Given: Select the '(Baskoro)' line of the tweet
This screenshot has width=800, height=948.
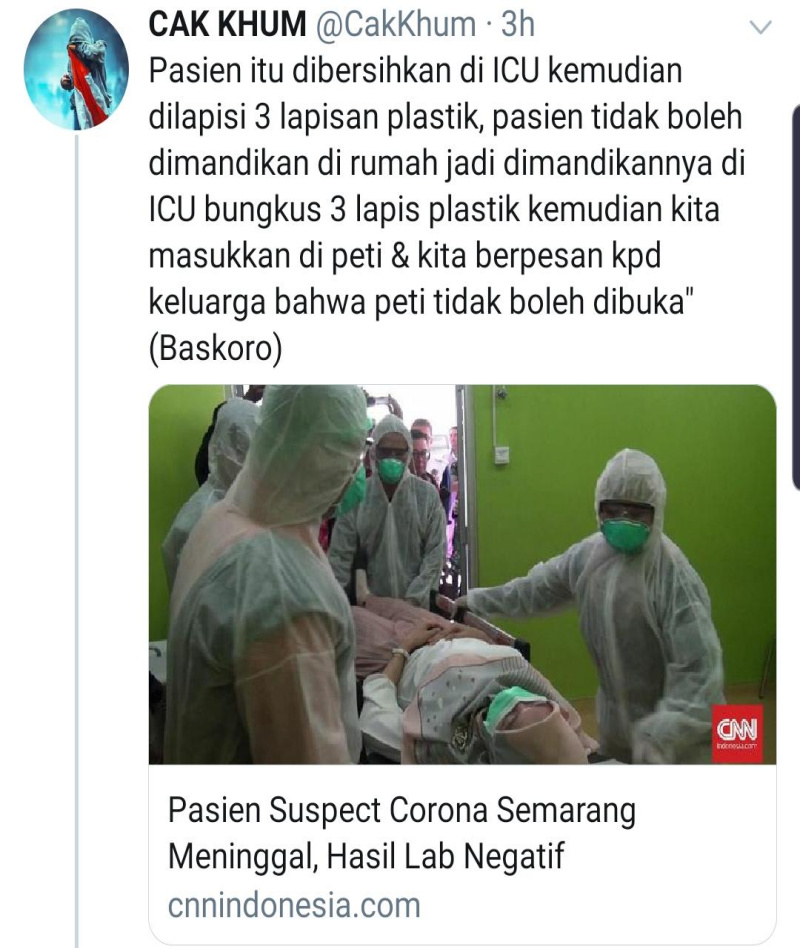Looking at the screenshot, I should (x=215, y=349).
